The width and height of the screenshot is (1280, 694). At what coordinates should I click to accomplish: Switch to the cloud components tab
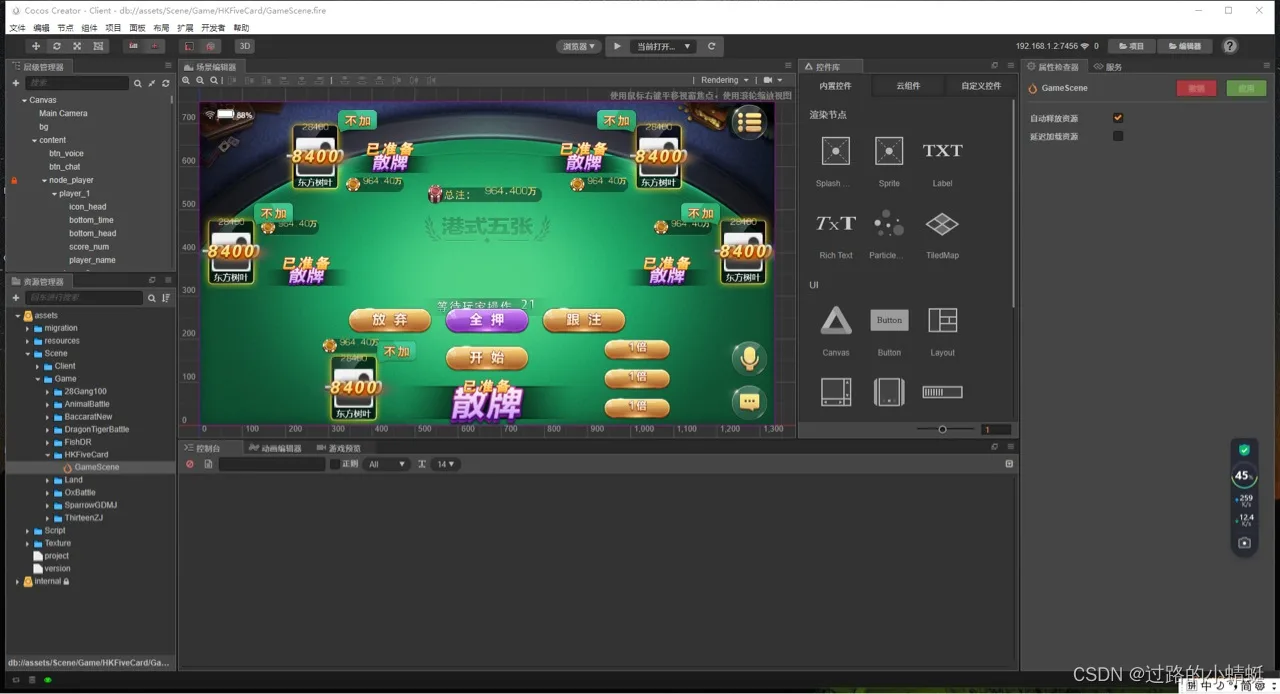click(908, 86)
